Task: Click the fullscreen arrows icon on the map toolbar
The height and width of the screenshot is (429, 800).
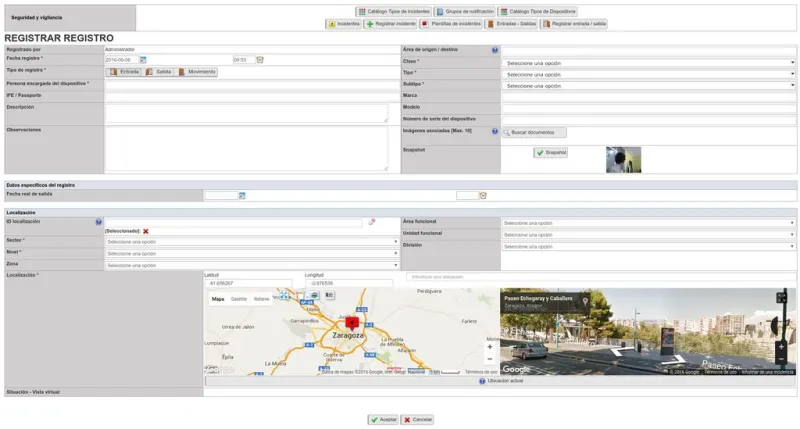Action: (x=284, y=295)
